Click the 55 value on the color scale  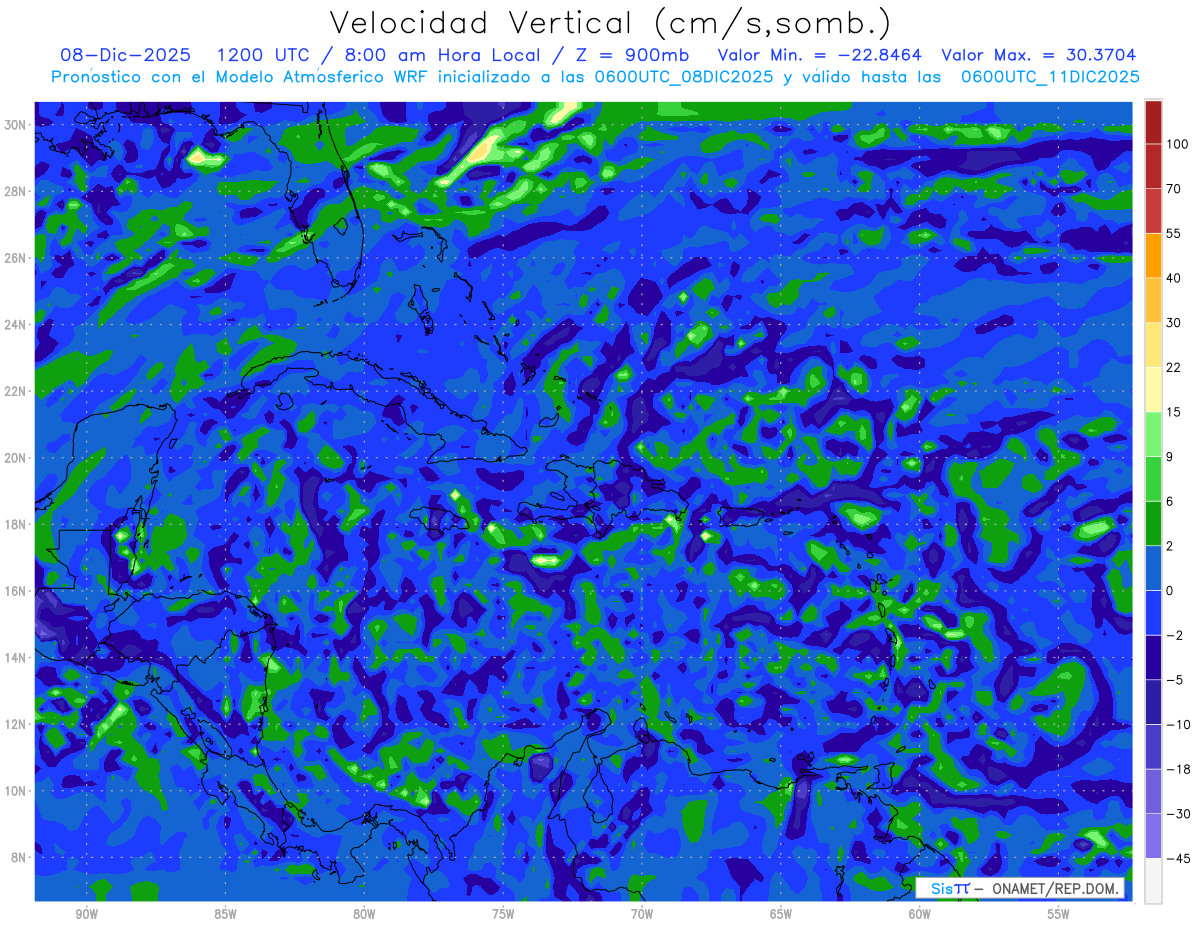(1174, 233)
